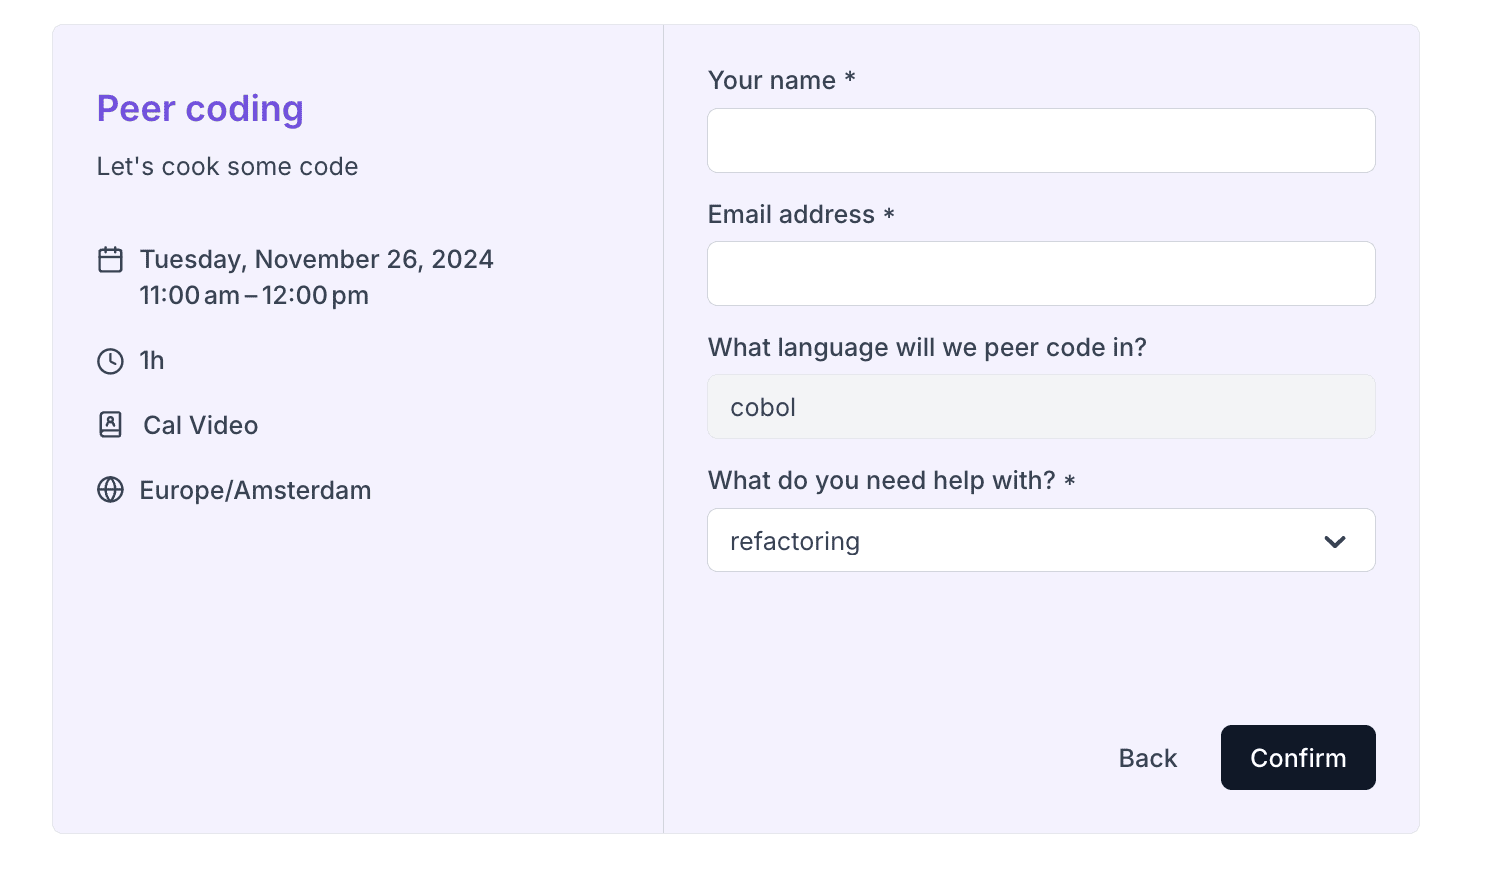The image size is (1512, 872).
Task: Click the Cal Video location icon
Action: [110, 425]
